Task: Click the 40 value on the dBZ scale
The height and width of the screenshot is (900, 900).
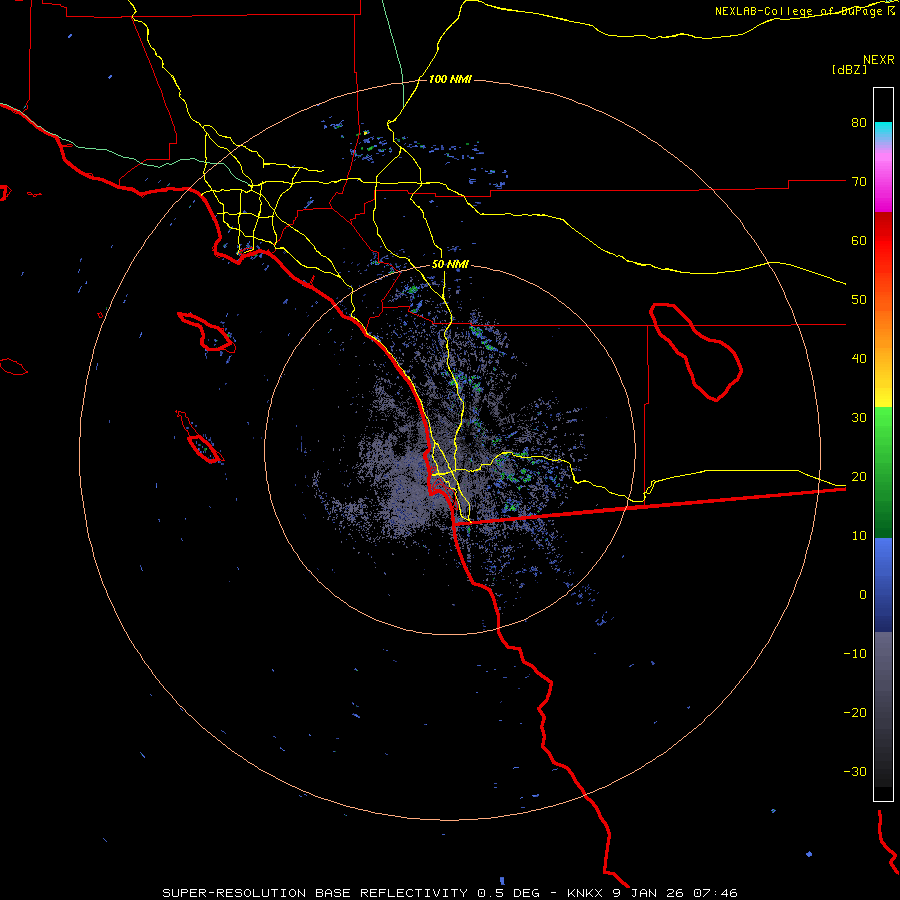Action: click(x=859, y=359)
